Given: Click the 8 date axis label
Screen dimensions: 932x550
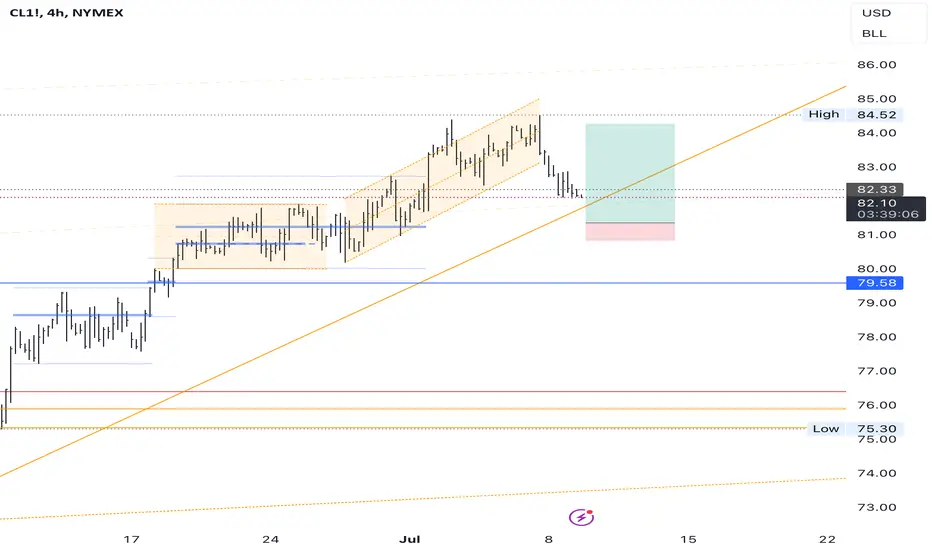Looking at the screenshot, I should pyautogui.click(x=549, y=539).
